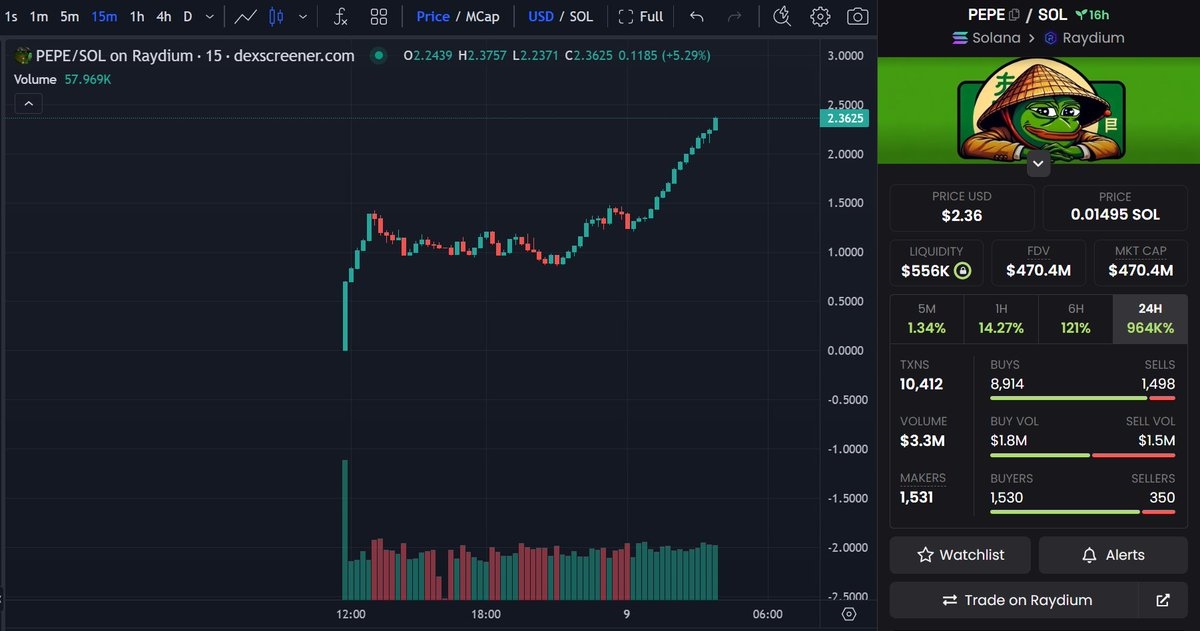Open Raydium trade in external window
This screenshot has height=631, width=1200.
[x=1163, y=600]
